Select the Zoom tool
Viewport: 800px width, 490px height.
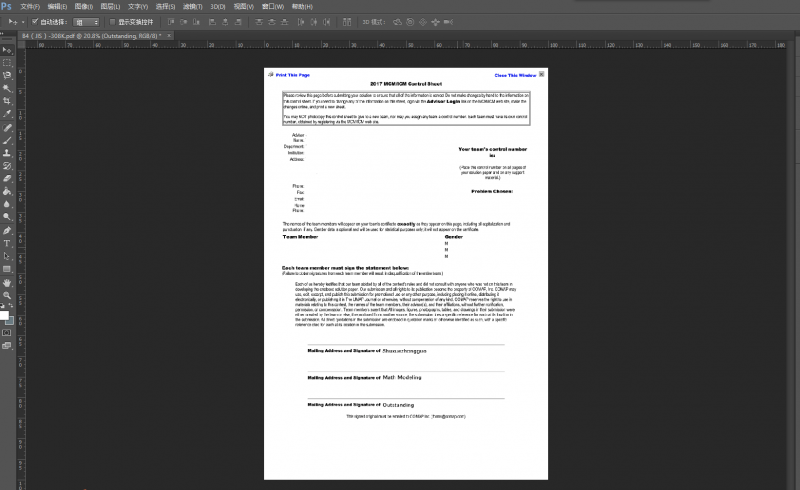click(x=7, y=295)
